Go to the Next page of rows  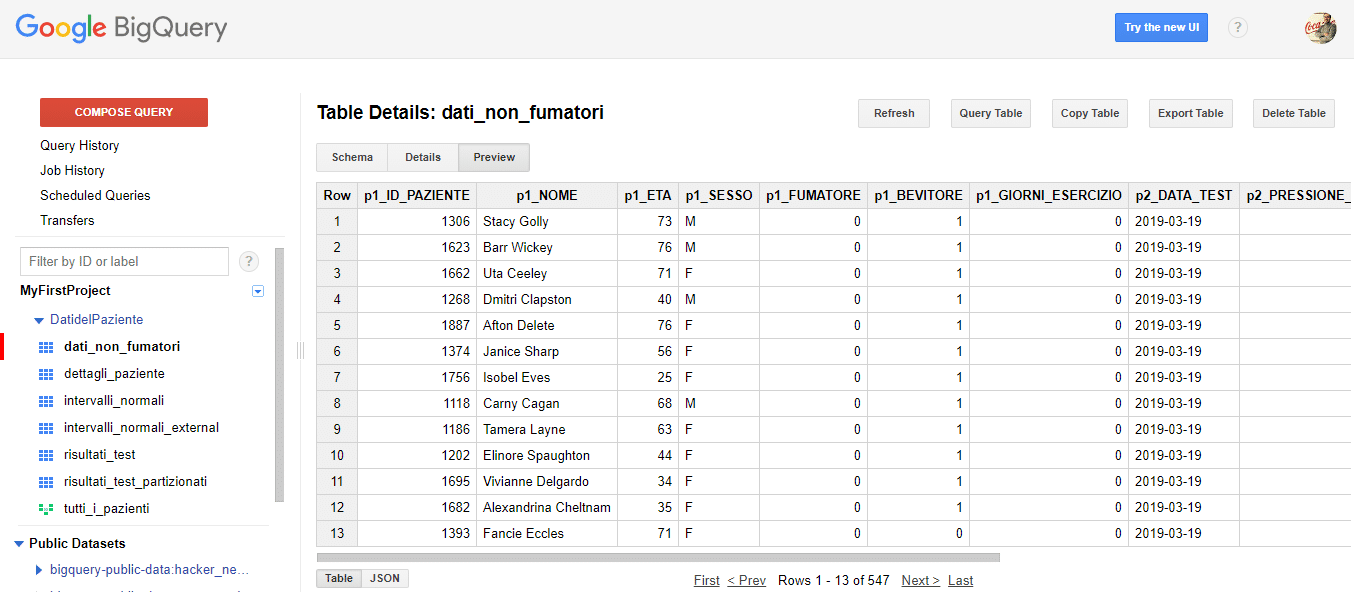pos(920,580)
